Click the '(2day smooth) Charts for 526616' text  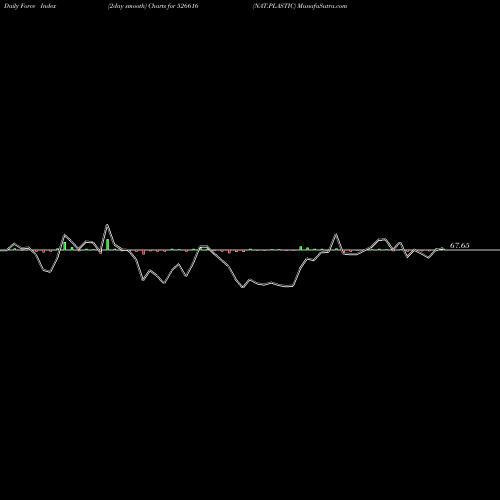point(153,6)
